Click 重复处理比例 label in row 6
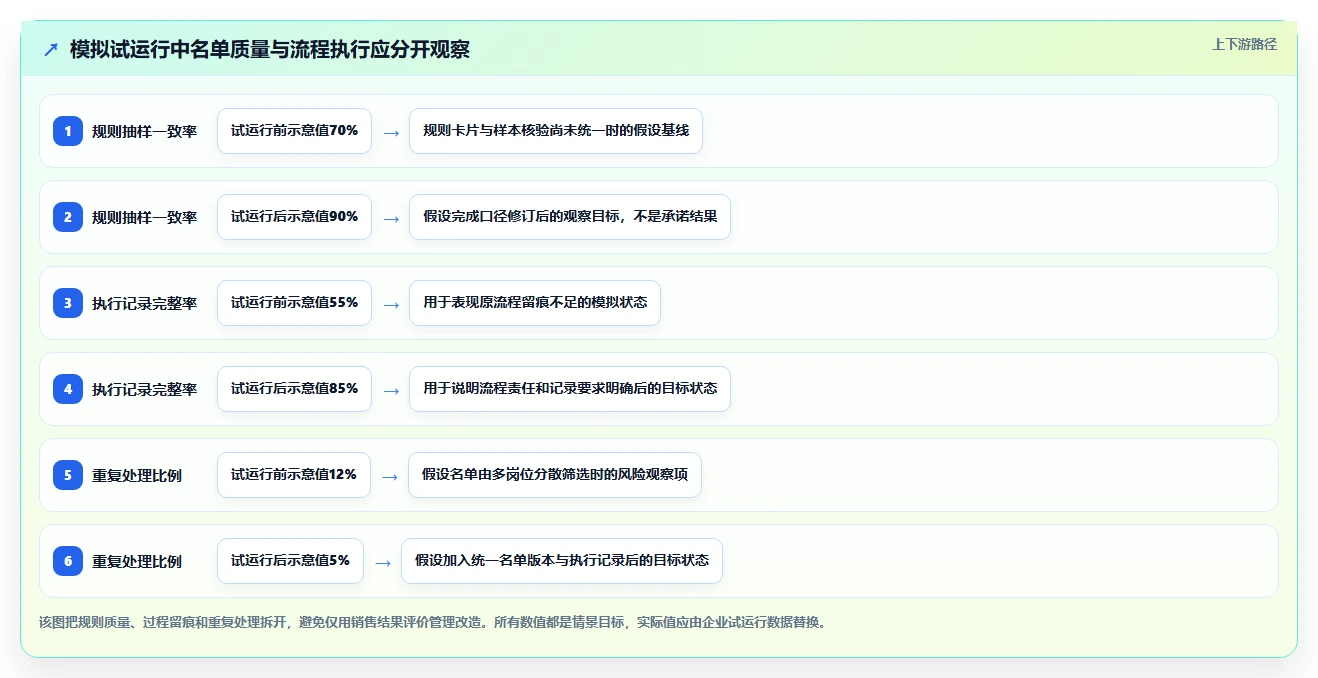Screen dimensions: 1318x678 click(x=137, y=561)
